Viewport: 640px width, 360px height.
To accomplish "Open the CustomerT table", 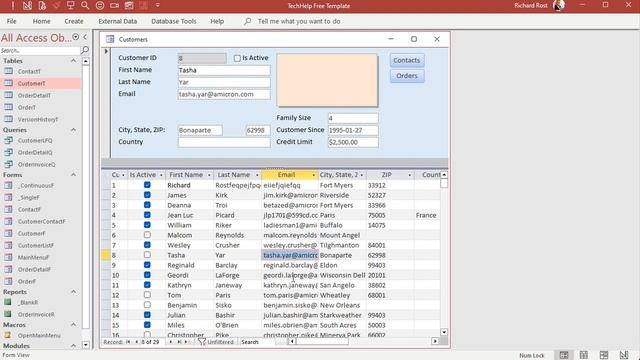I will pyautogui.click(x=31, y=83).
